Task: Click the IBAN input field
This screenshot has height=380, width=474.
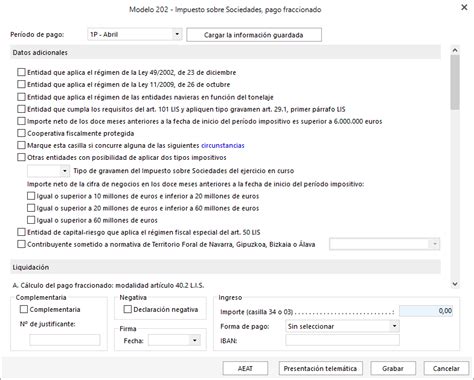Action: tap(342, 340)
